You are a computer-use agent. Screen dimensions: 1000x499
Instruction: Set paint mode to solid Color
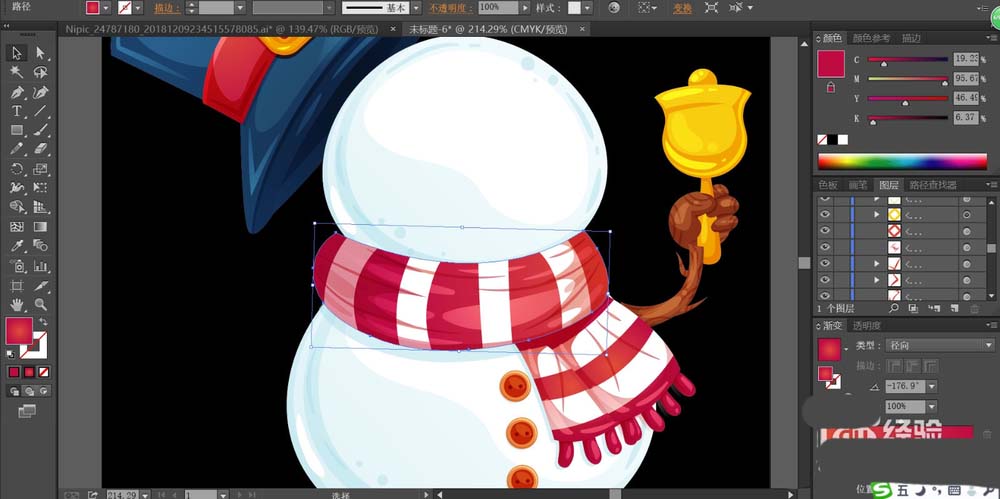[x=13, y=371]
